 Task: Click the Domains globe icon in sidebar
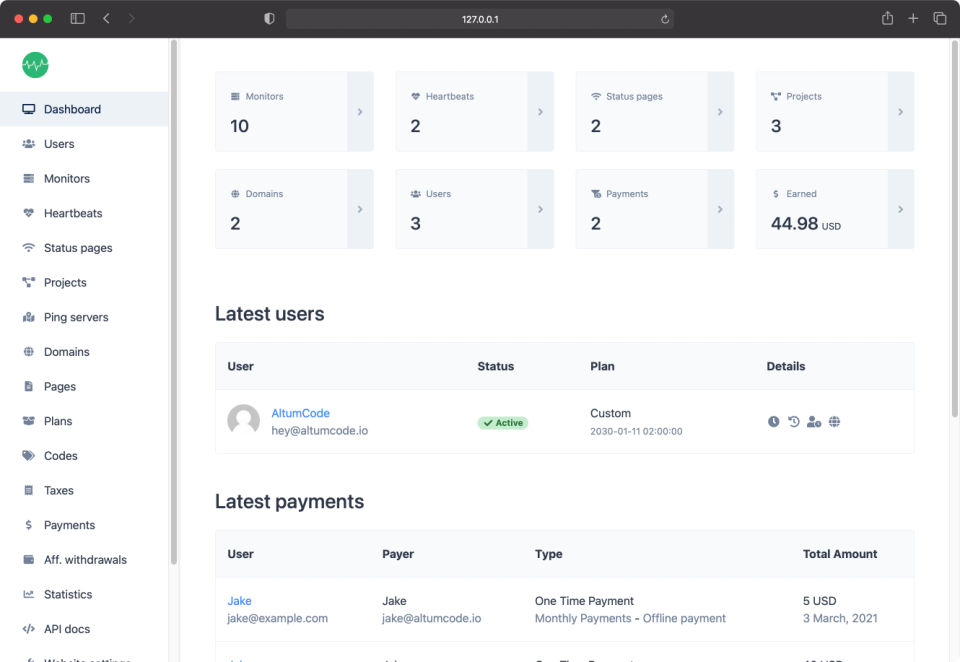pyautogui.click(x=28, y=352)
